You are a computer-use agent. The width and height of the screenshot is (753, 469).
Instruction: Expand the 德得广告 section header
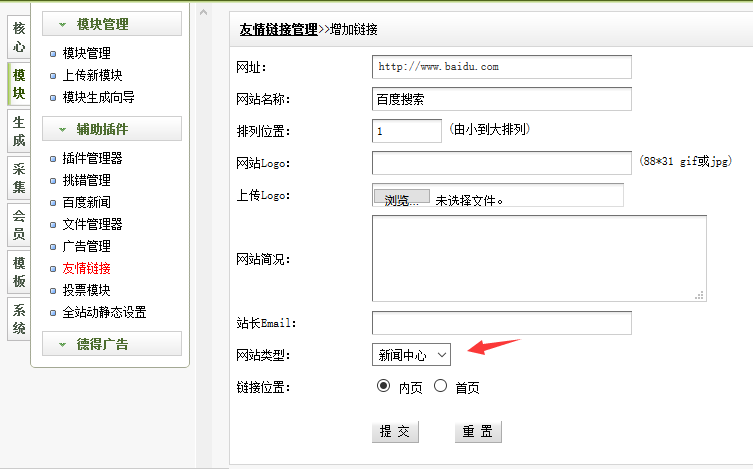(111, 344)
